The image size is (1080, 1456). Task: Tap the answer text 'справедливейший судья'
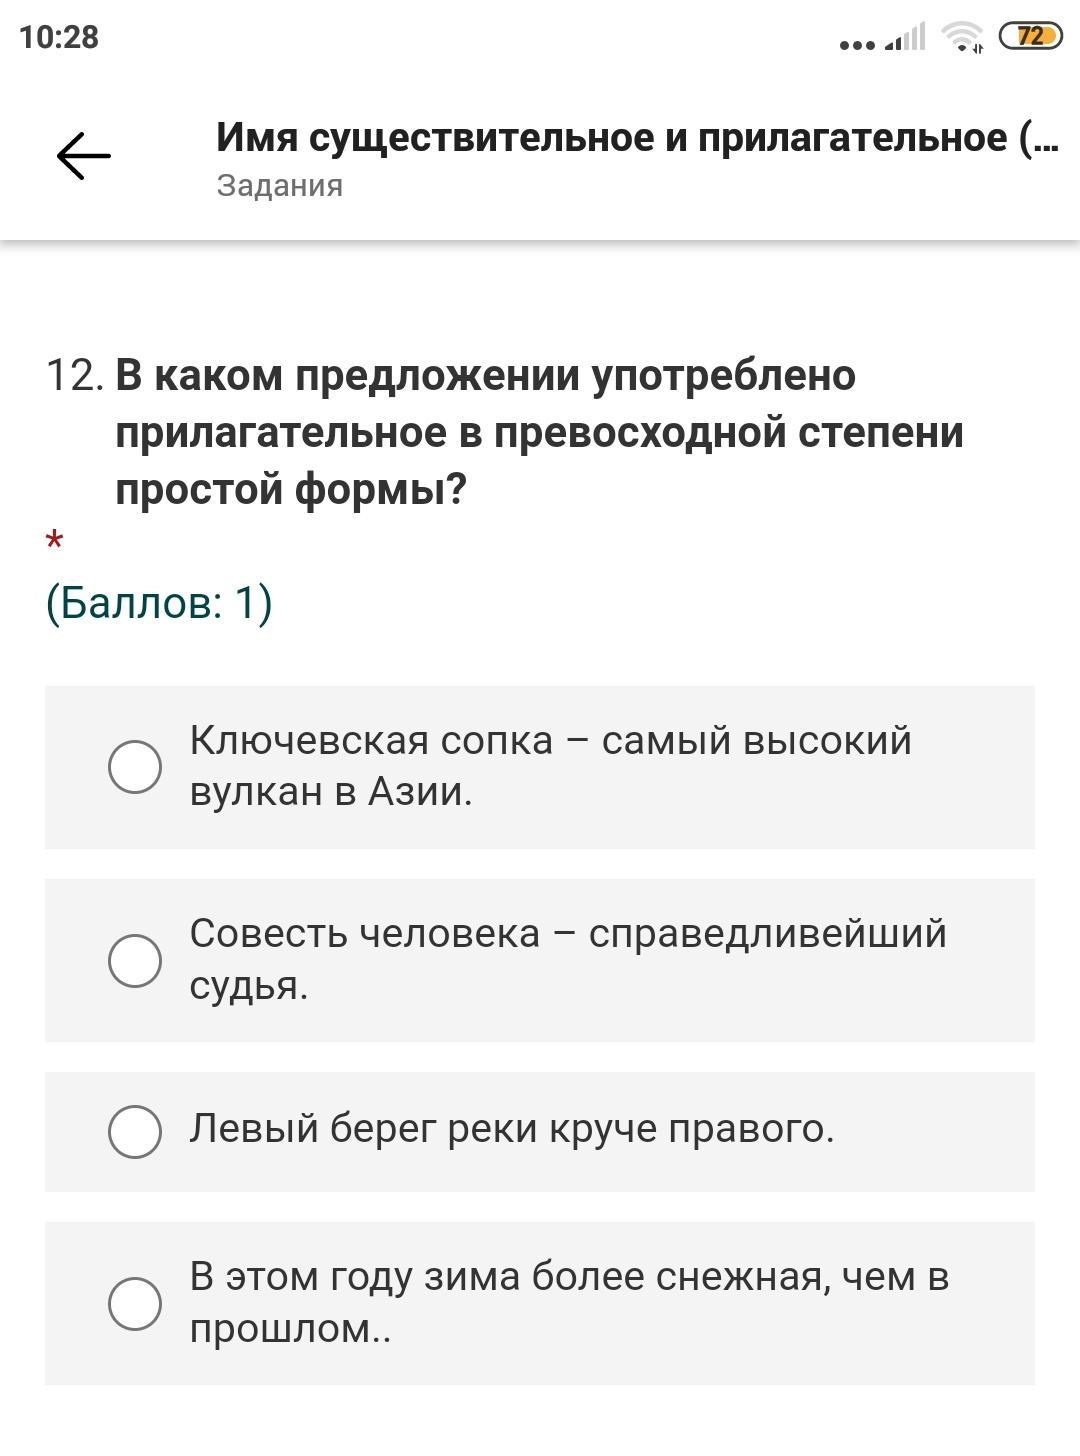tap(567, 959)
